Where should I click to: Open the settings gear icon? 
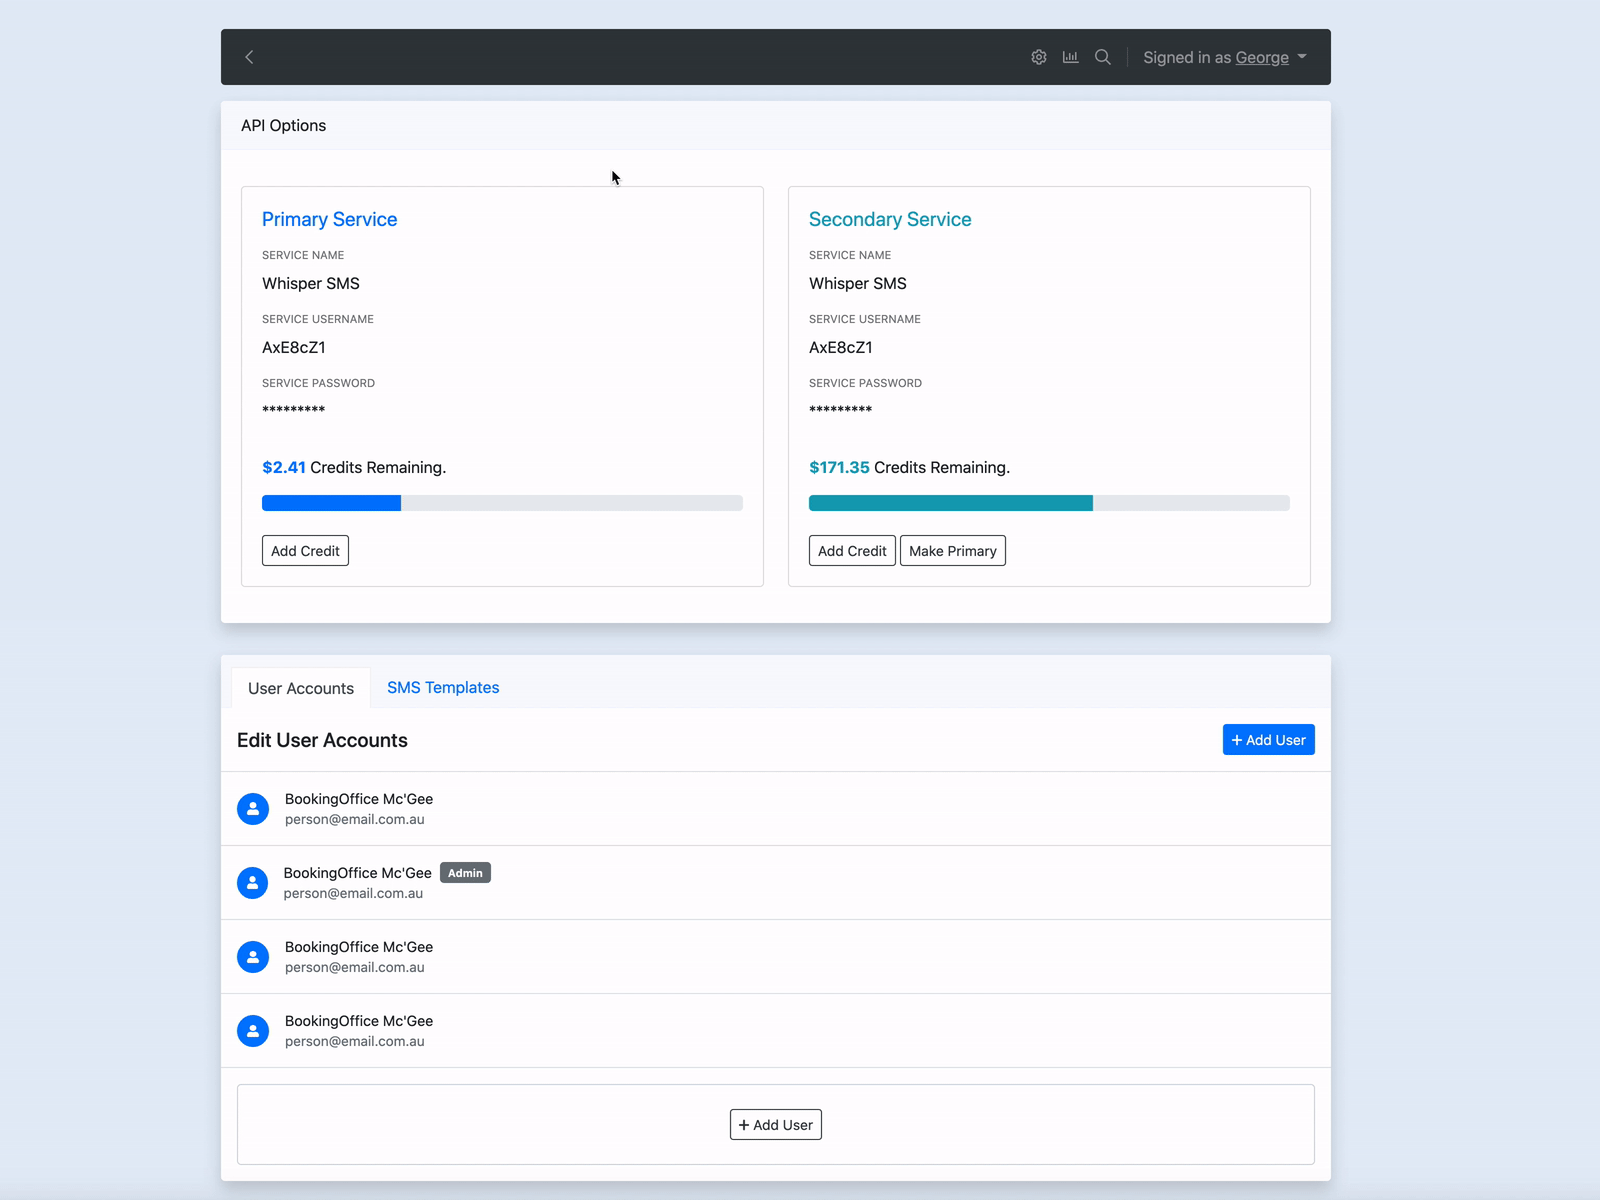[x=1039, y=57]
